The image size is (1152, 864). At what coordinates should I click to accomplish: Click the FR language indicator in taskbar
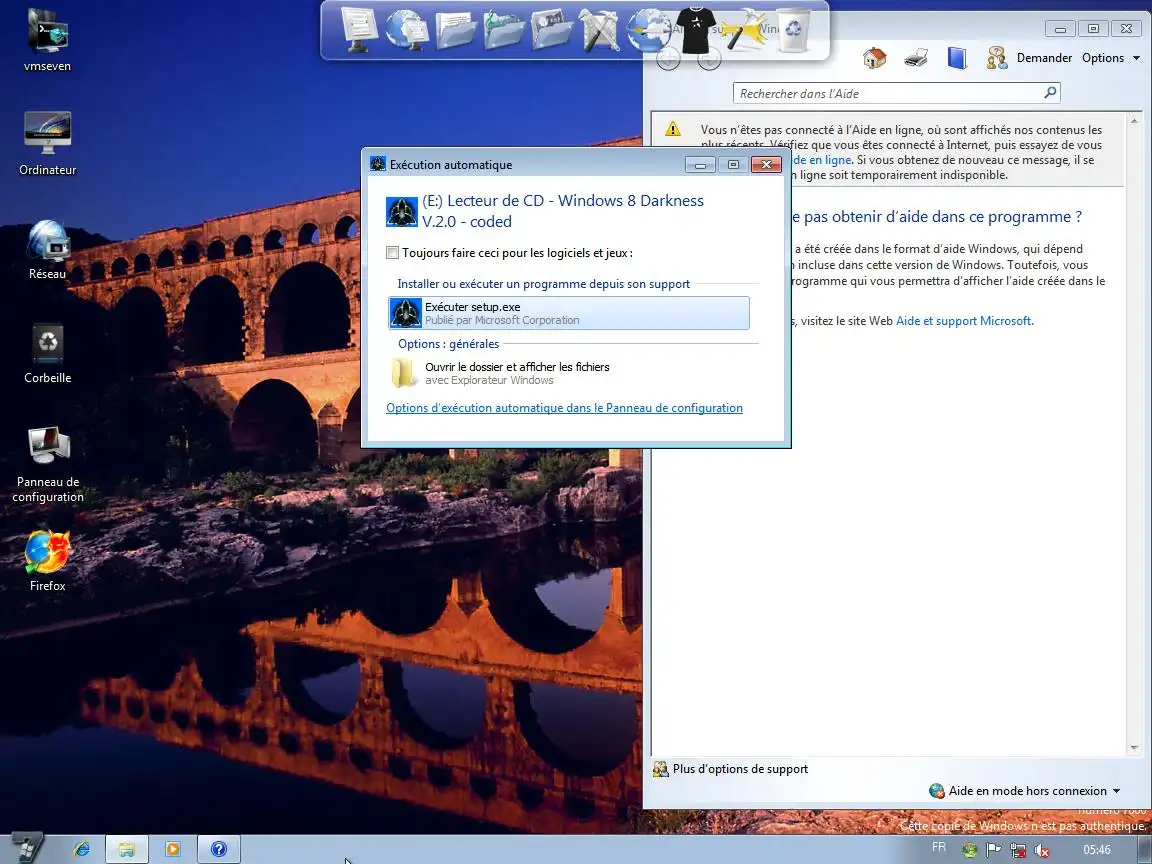point(939,846)
